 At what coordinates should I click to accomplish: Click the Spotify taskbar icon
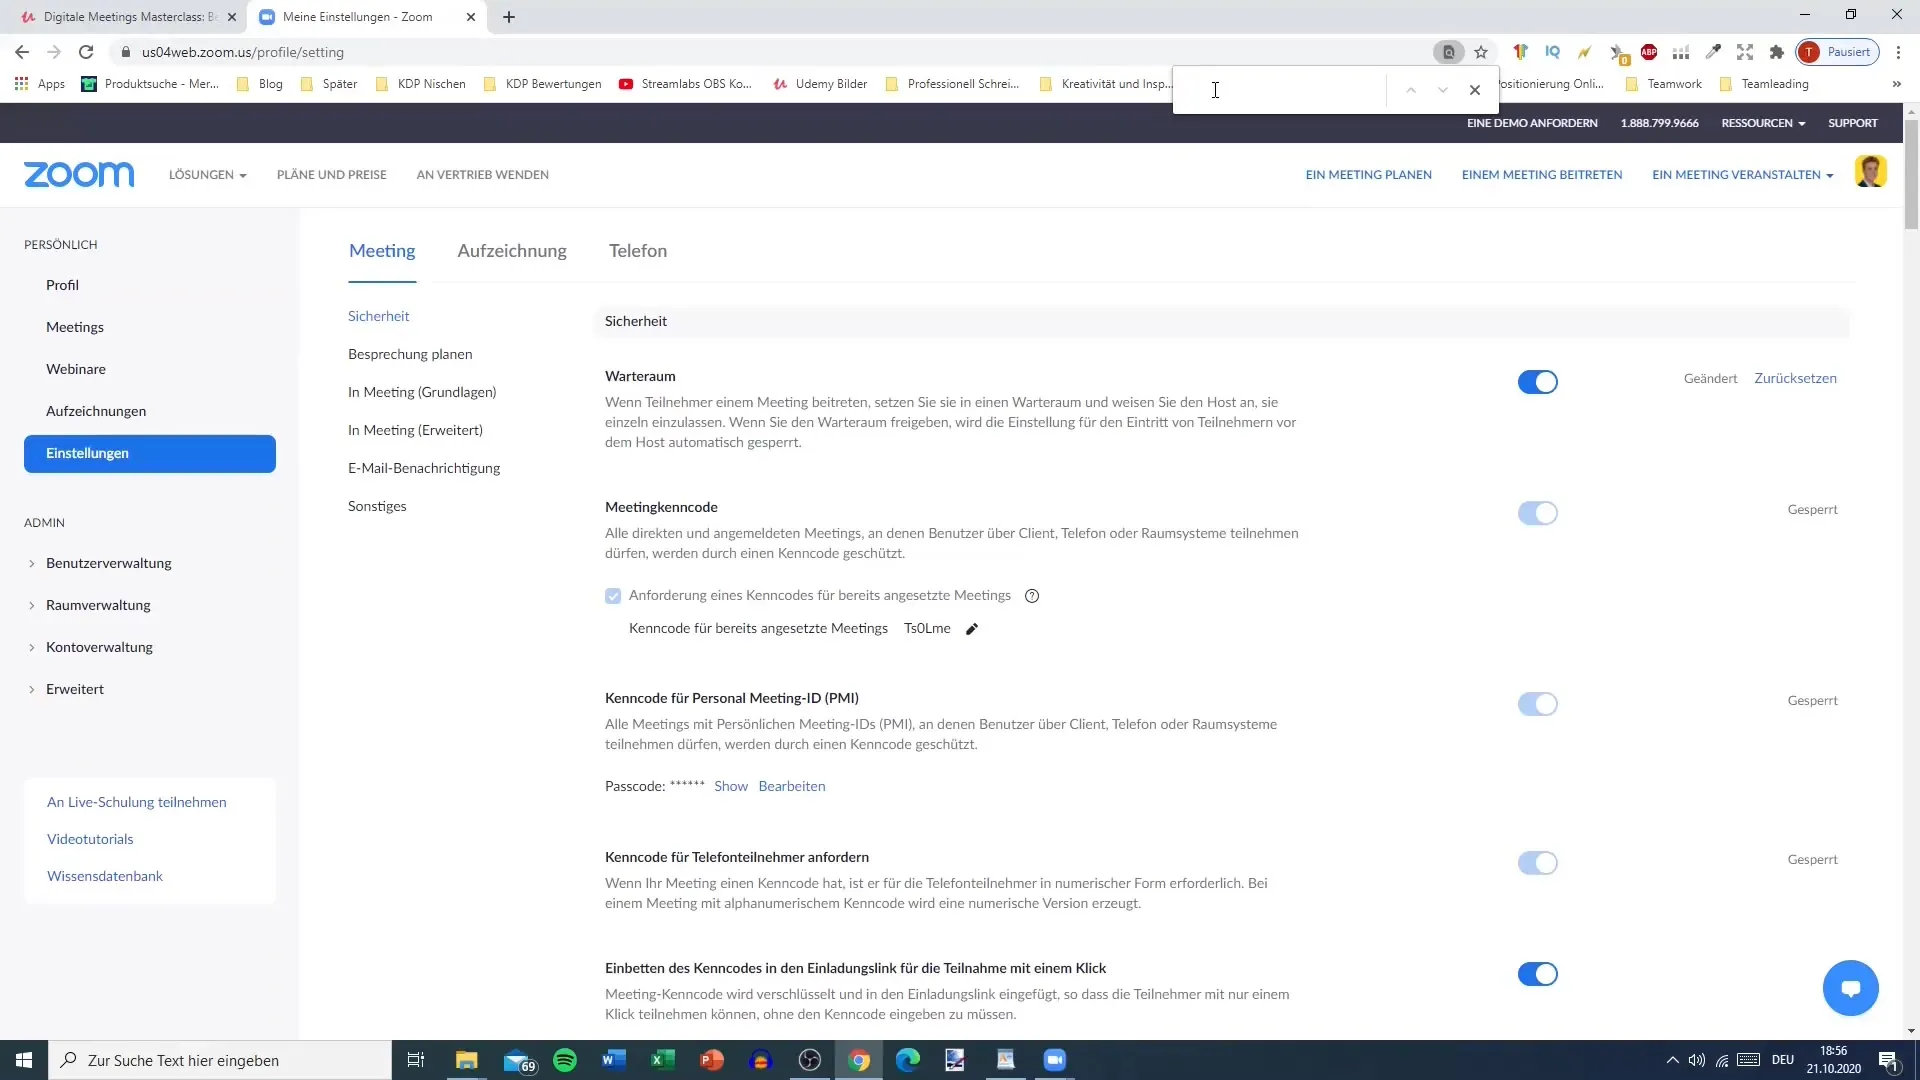pyautogui.click(x=564, y=1059)
